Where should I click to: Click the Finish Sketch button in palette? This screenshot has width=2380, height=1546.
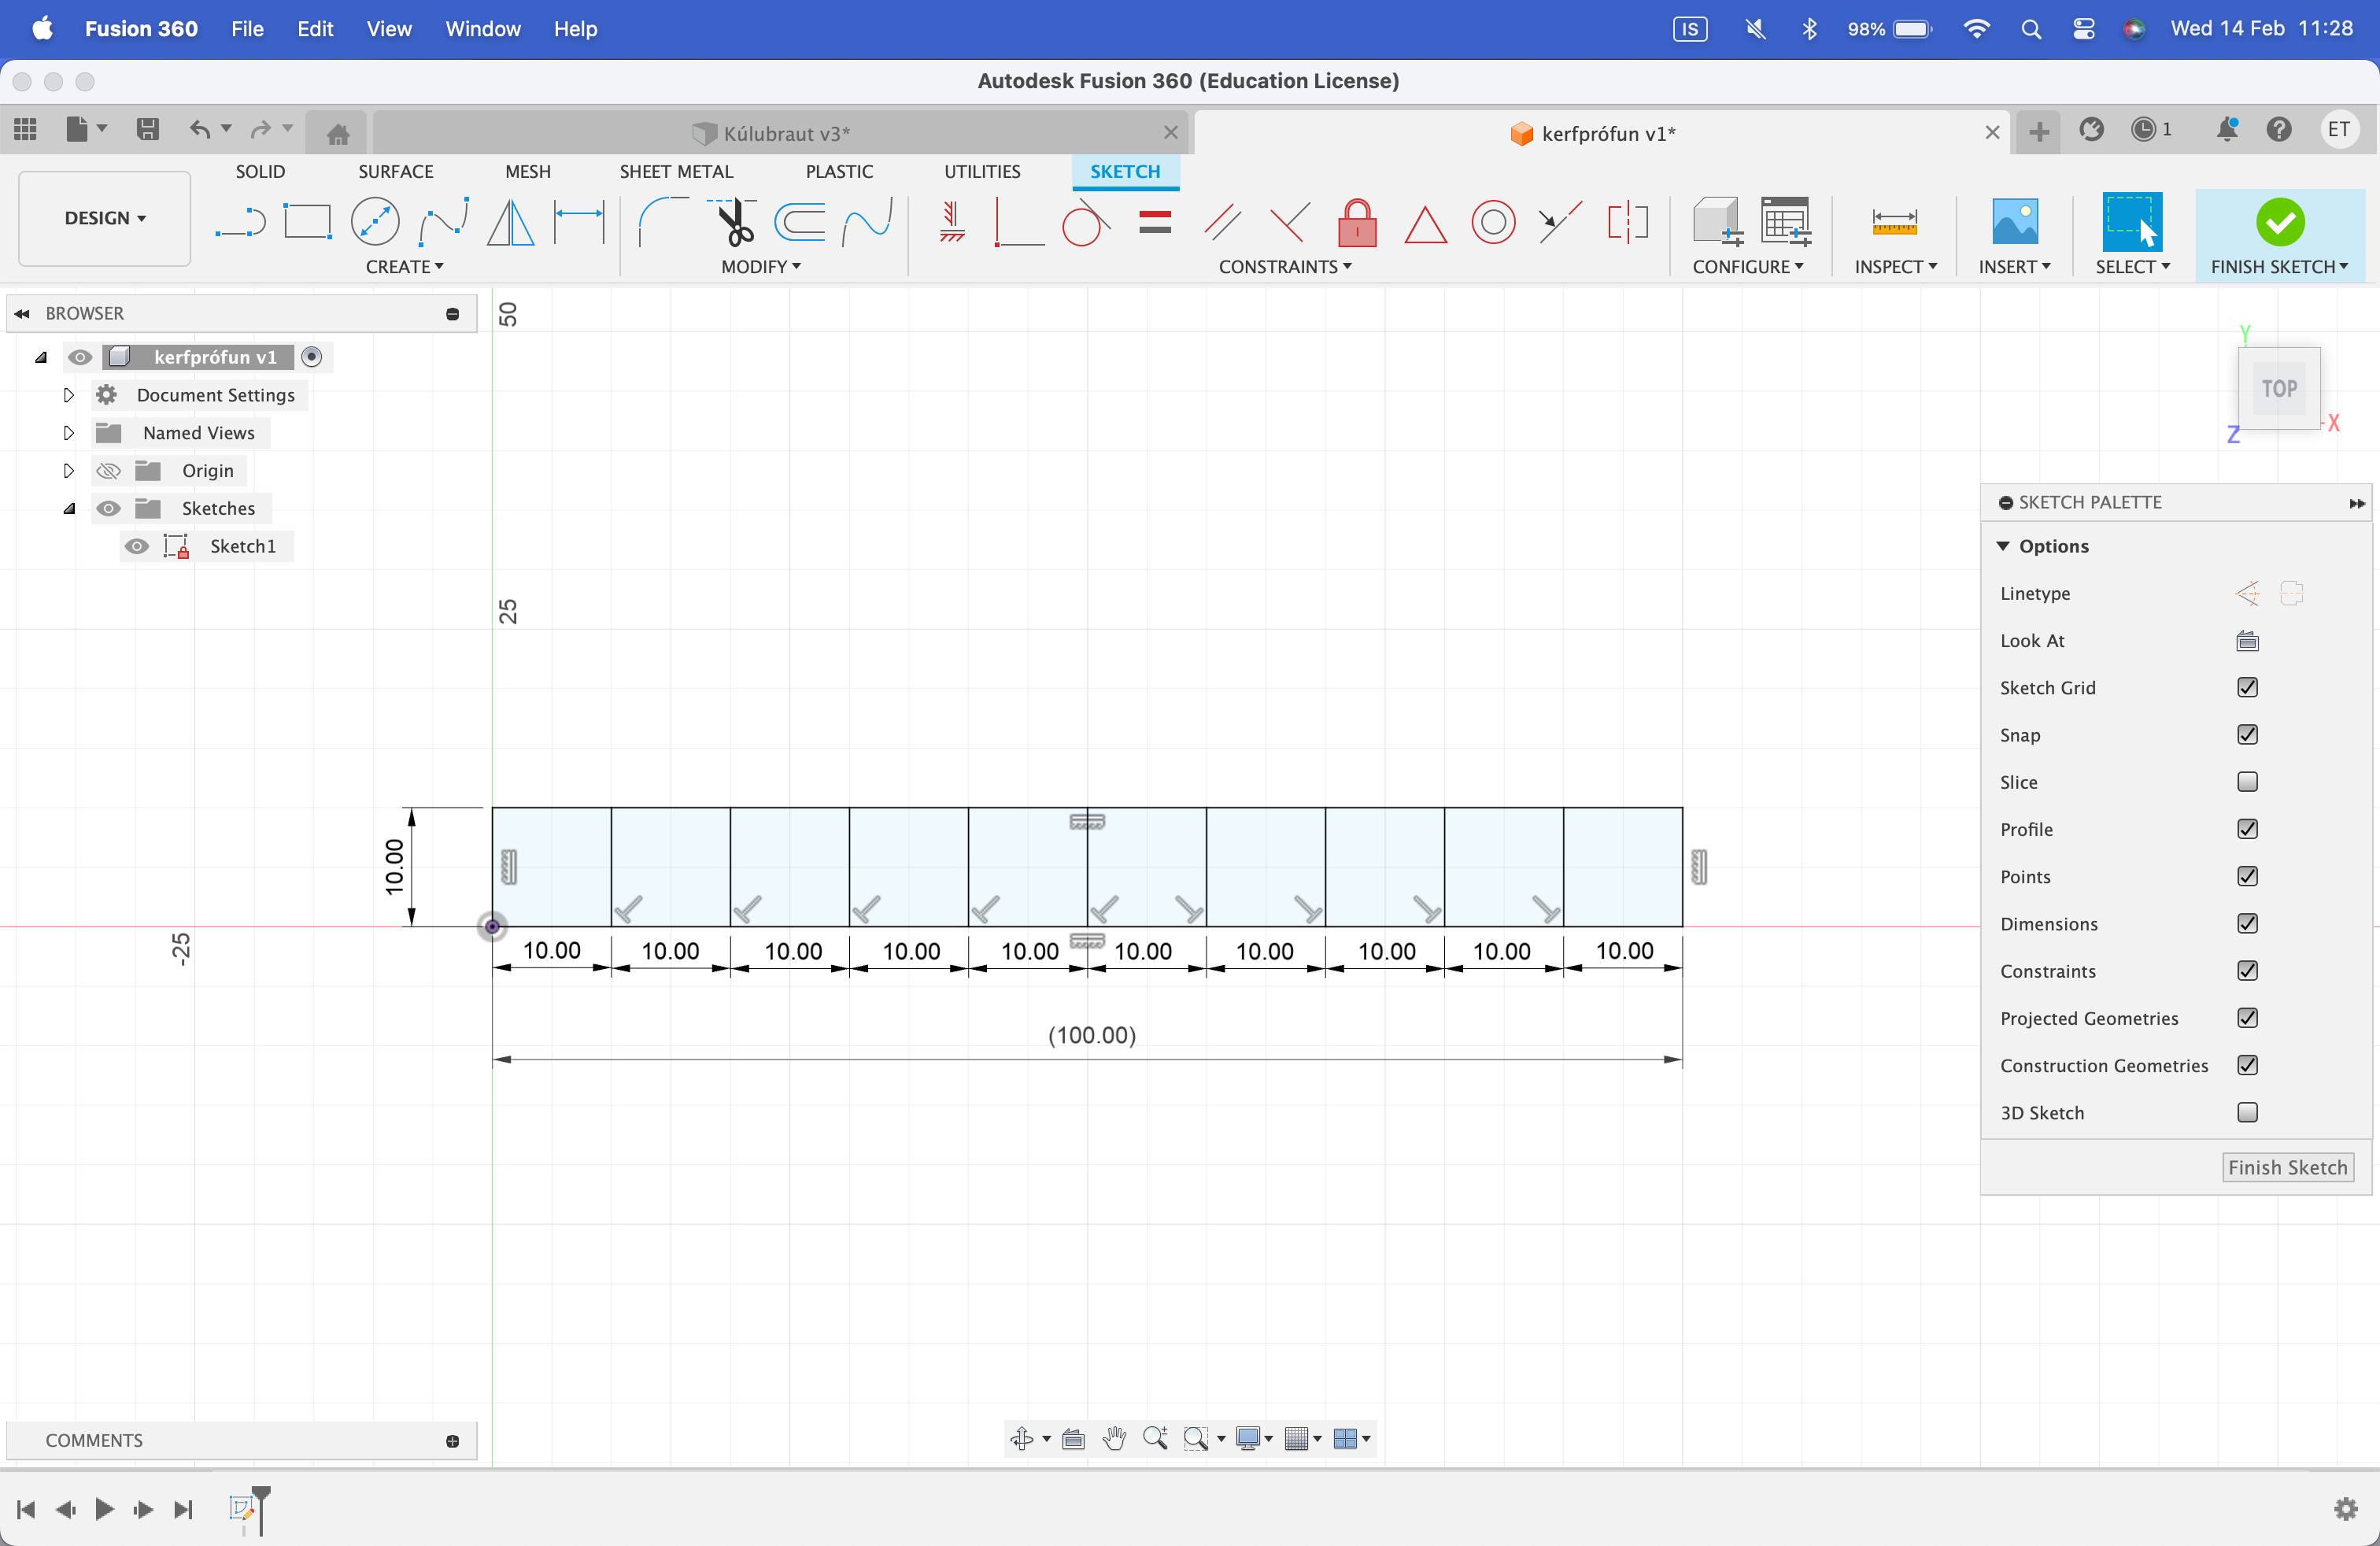(2287, 1168)
